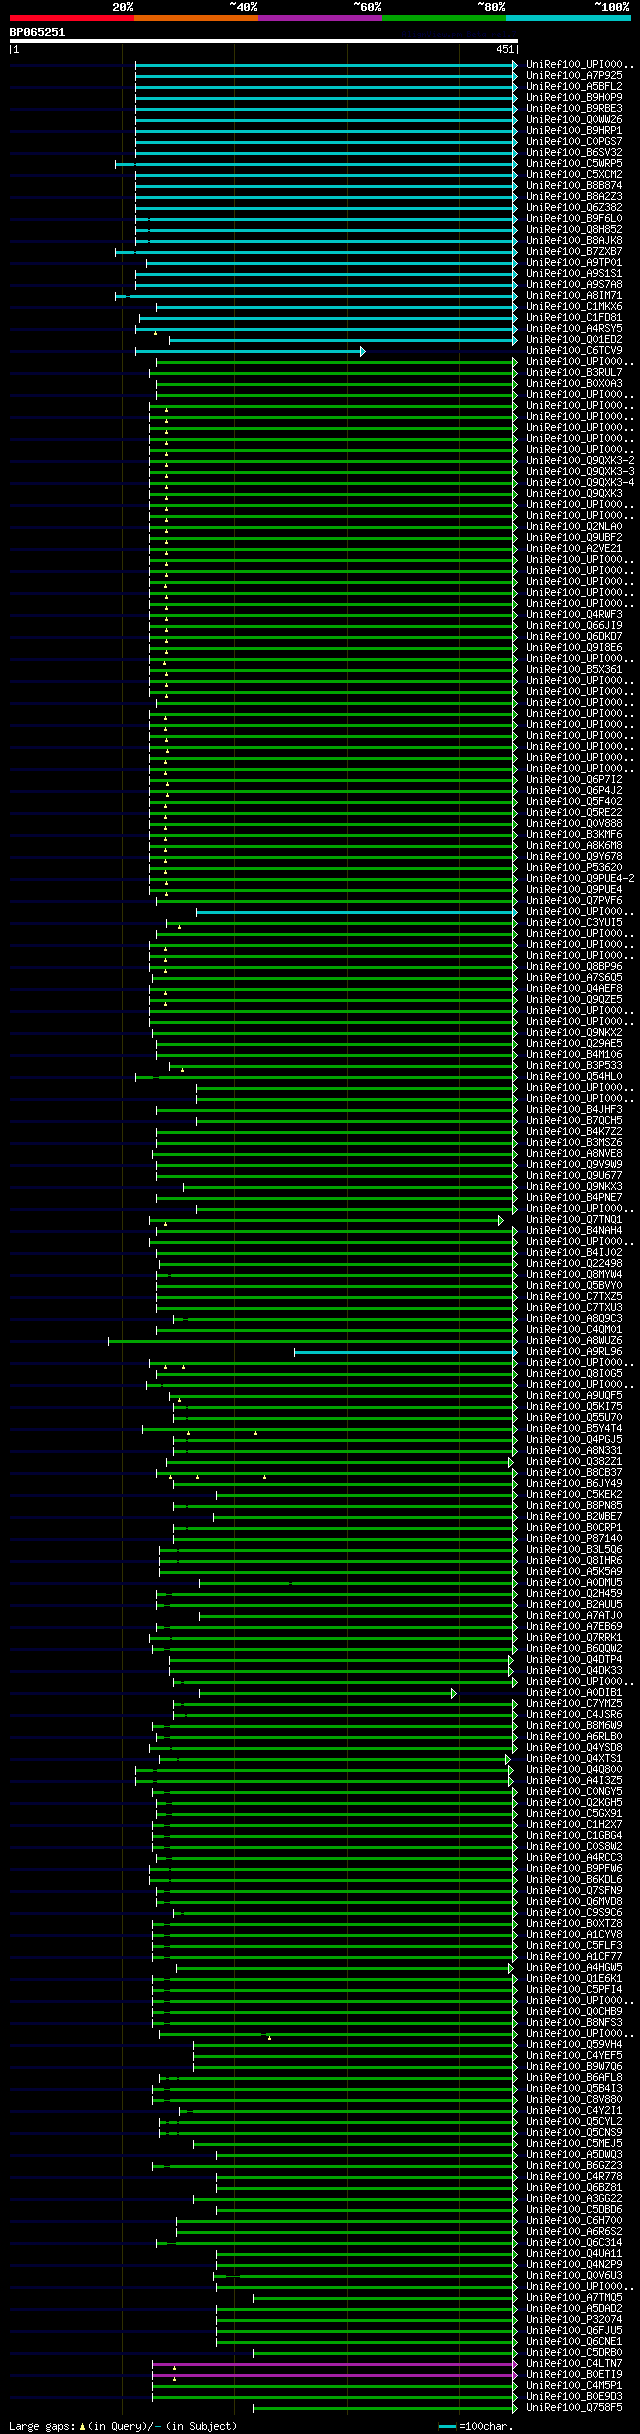This screenshot has width=640, height=2434.
Task: Select label UniRef100_B8A2Z3
Action: point(574,197)
